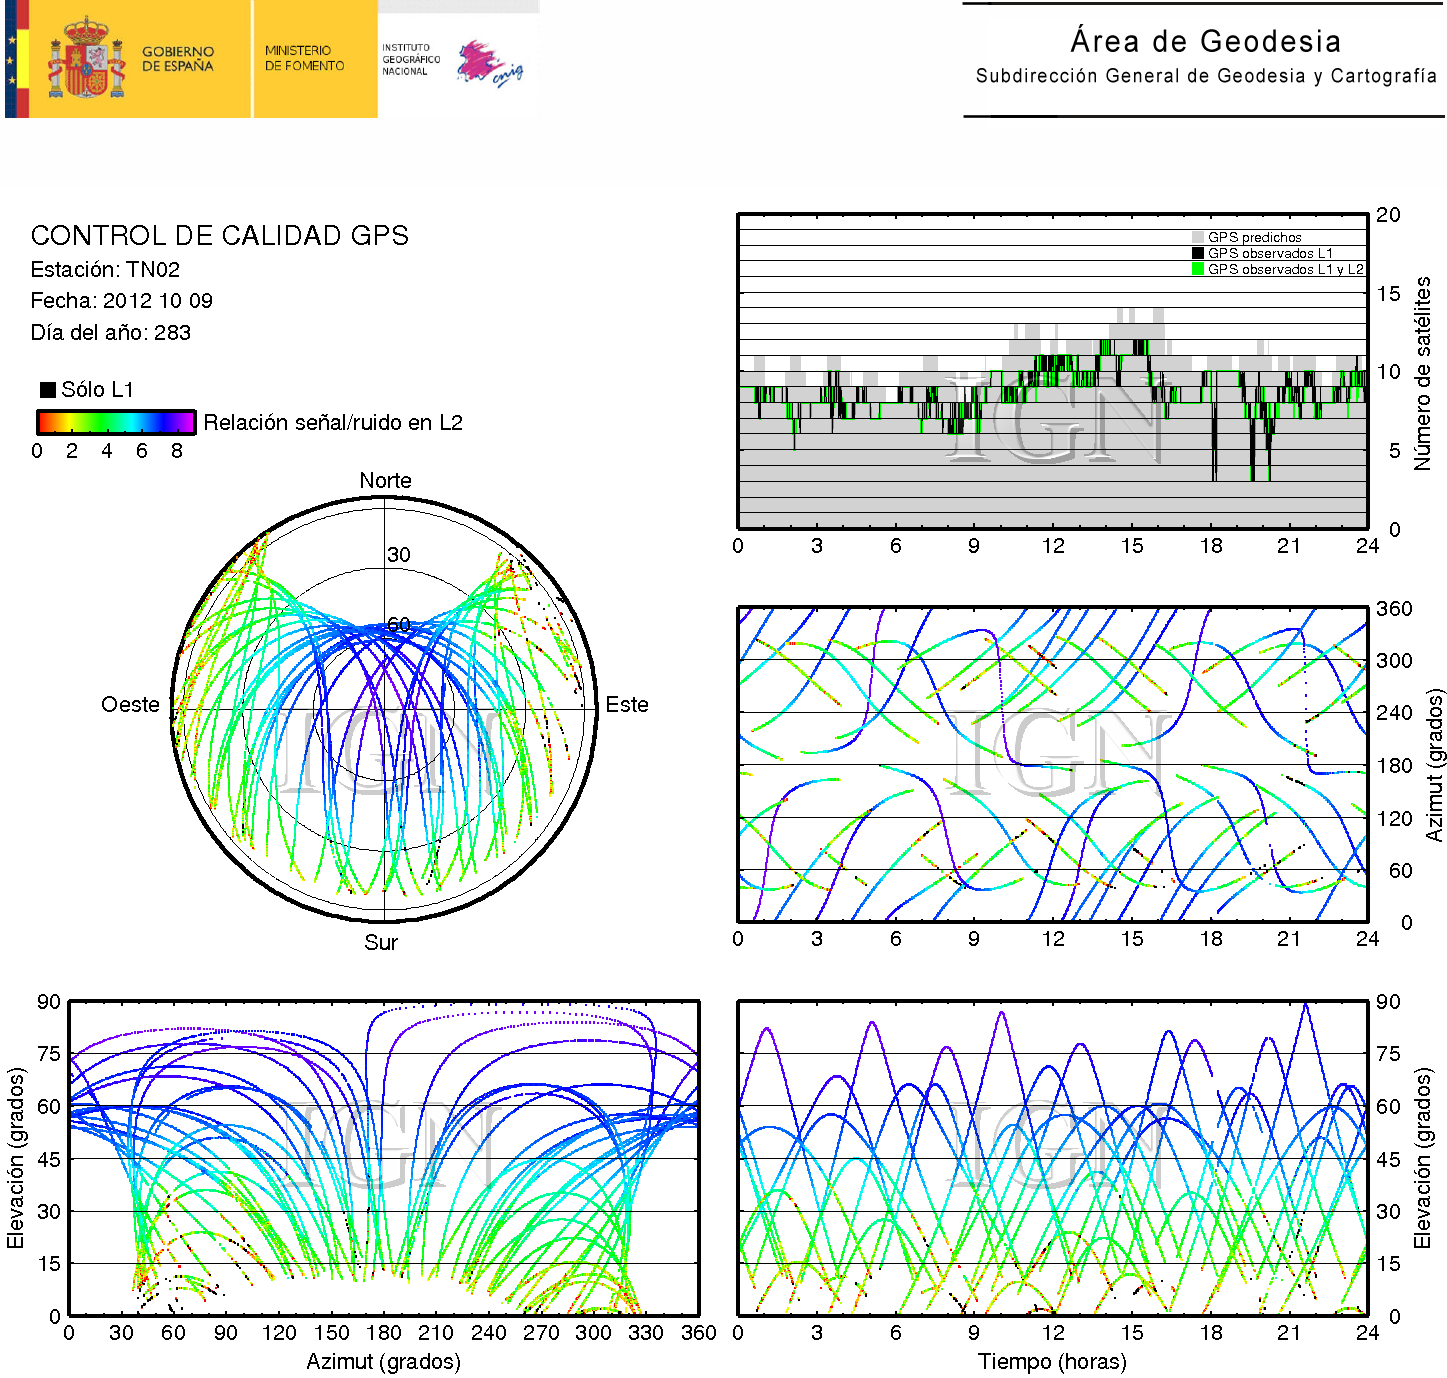Screen dimensions: 1447x1378
Task: Click the Sur label below the sky plot
Action: click(381, 943)
